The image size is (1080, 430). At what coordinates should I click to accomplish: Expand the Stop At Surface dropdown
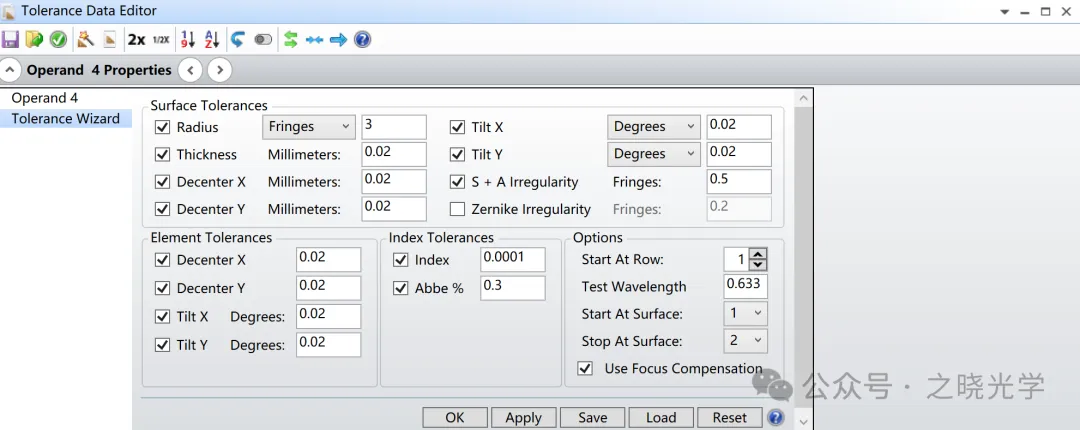(745, 341)
